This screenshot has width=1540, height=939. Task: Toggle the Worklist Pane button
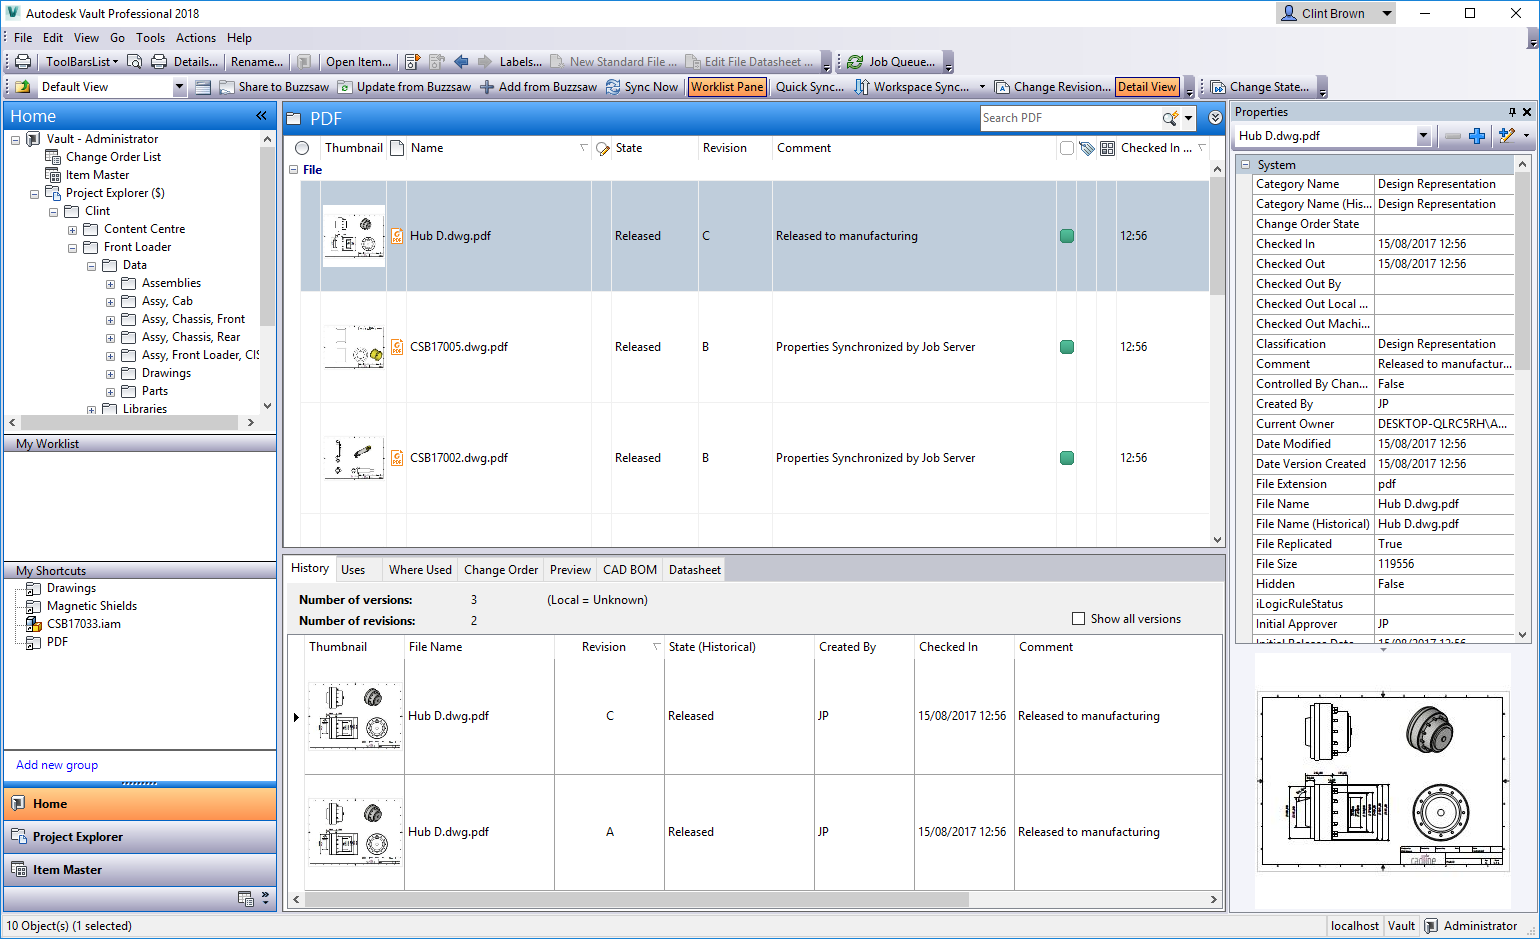[x=727, y=87]
